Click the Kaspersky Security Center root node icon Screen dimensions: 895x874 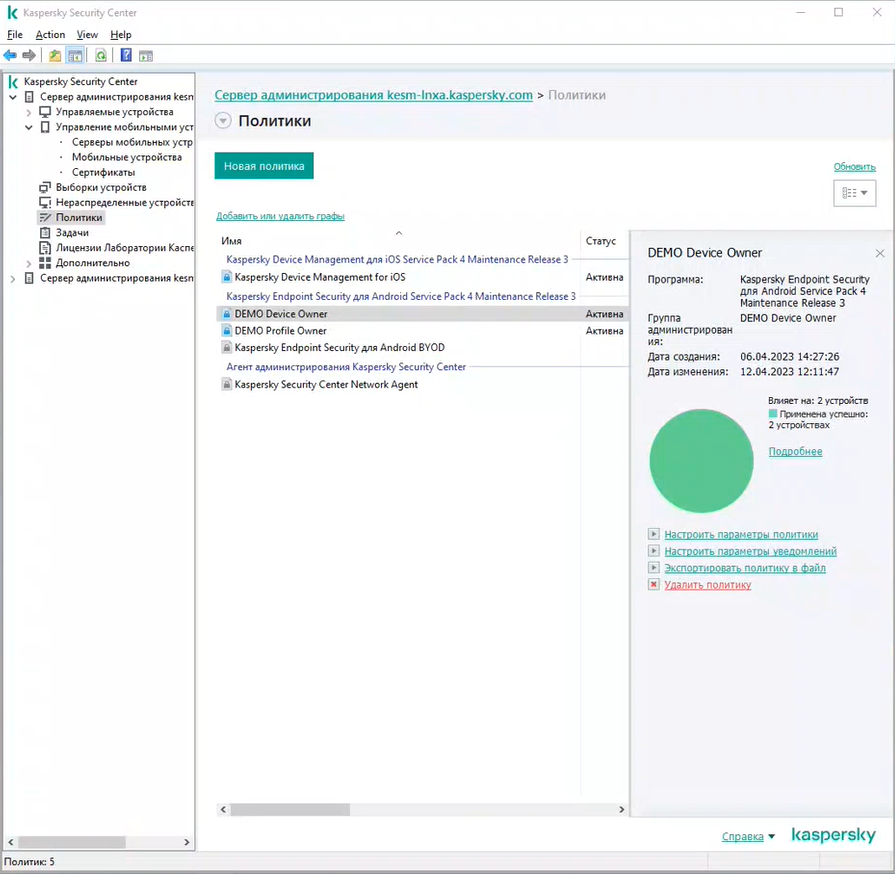[13, 82]
